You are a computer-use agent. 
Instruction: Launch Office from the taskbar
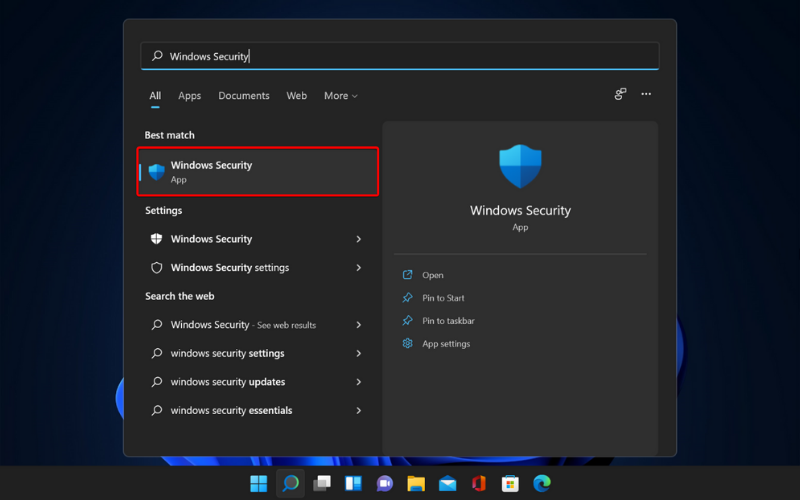click(479, 483)
